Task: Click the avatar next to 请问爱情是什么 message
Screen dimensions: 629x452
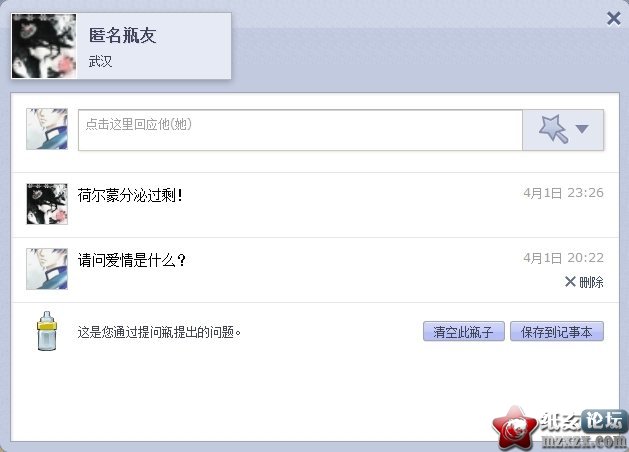Action: pos(47,269)
